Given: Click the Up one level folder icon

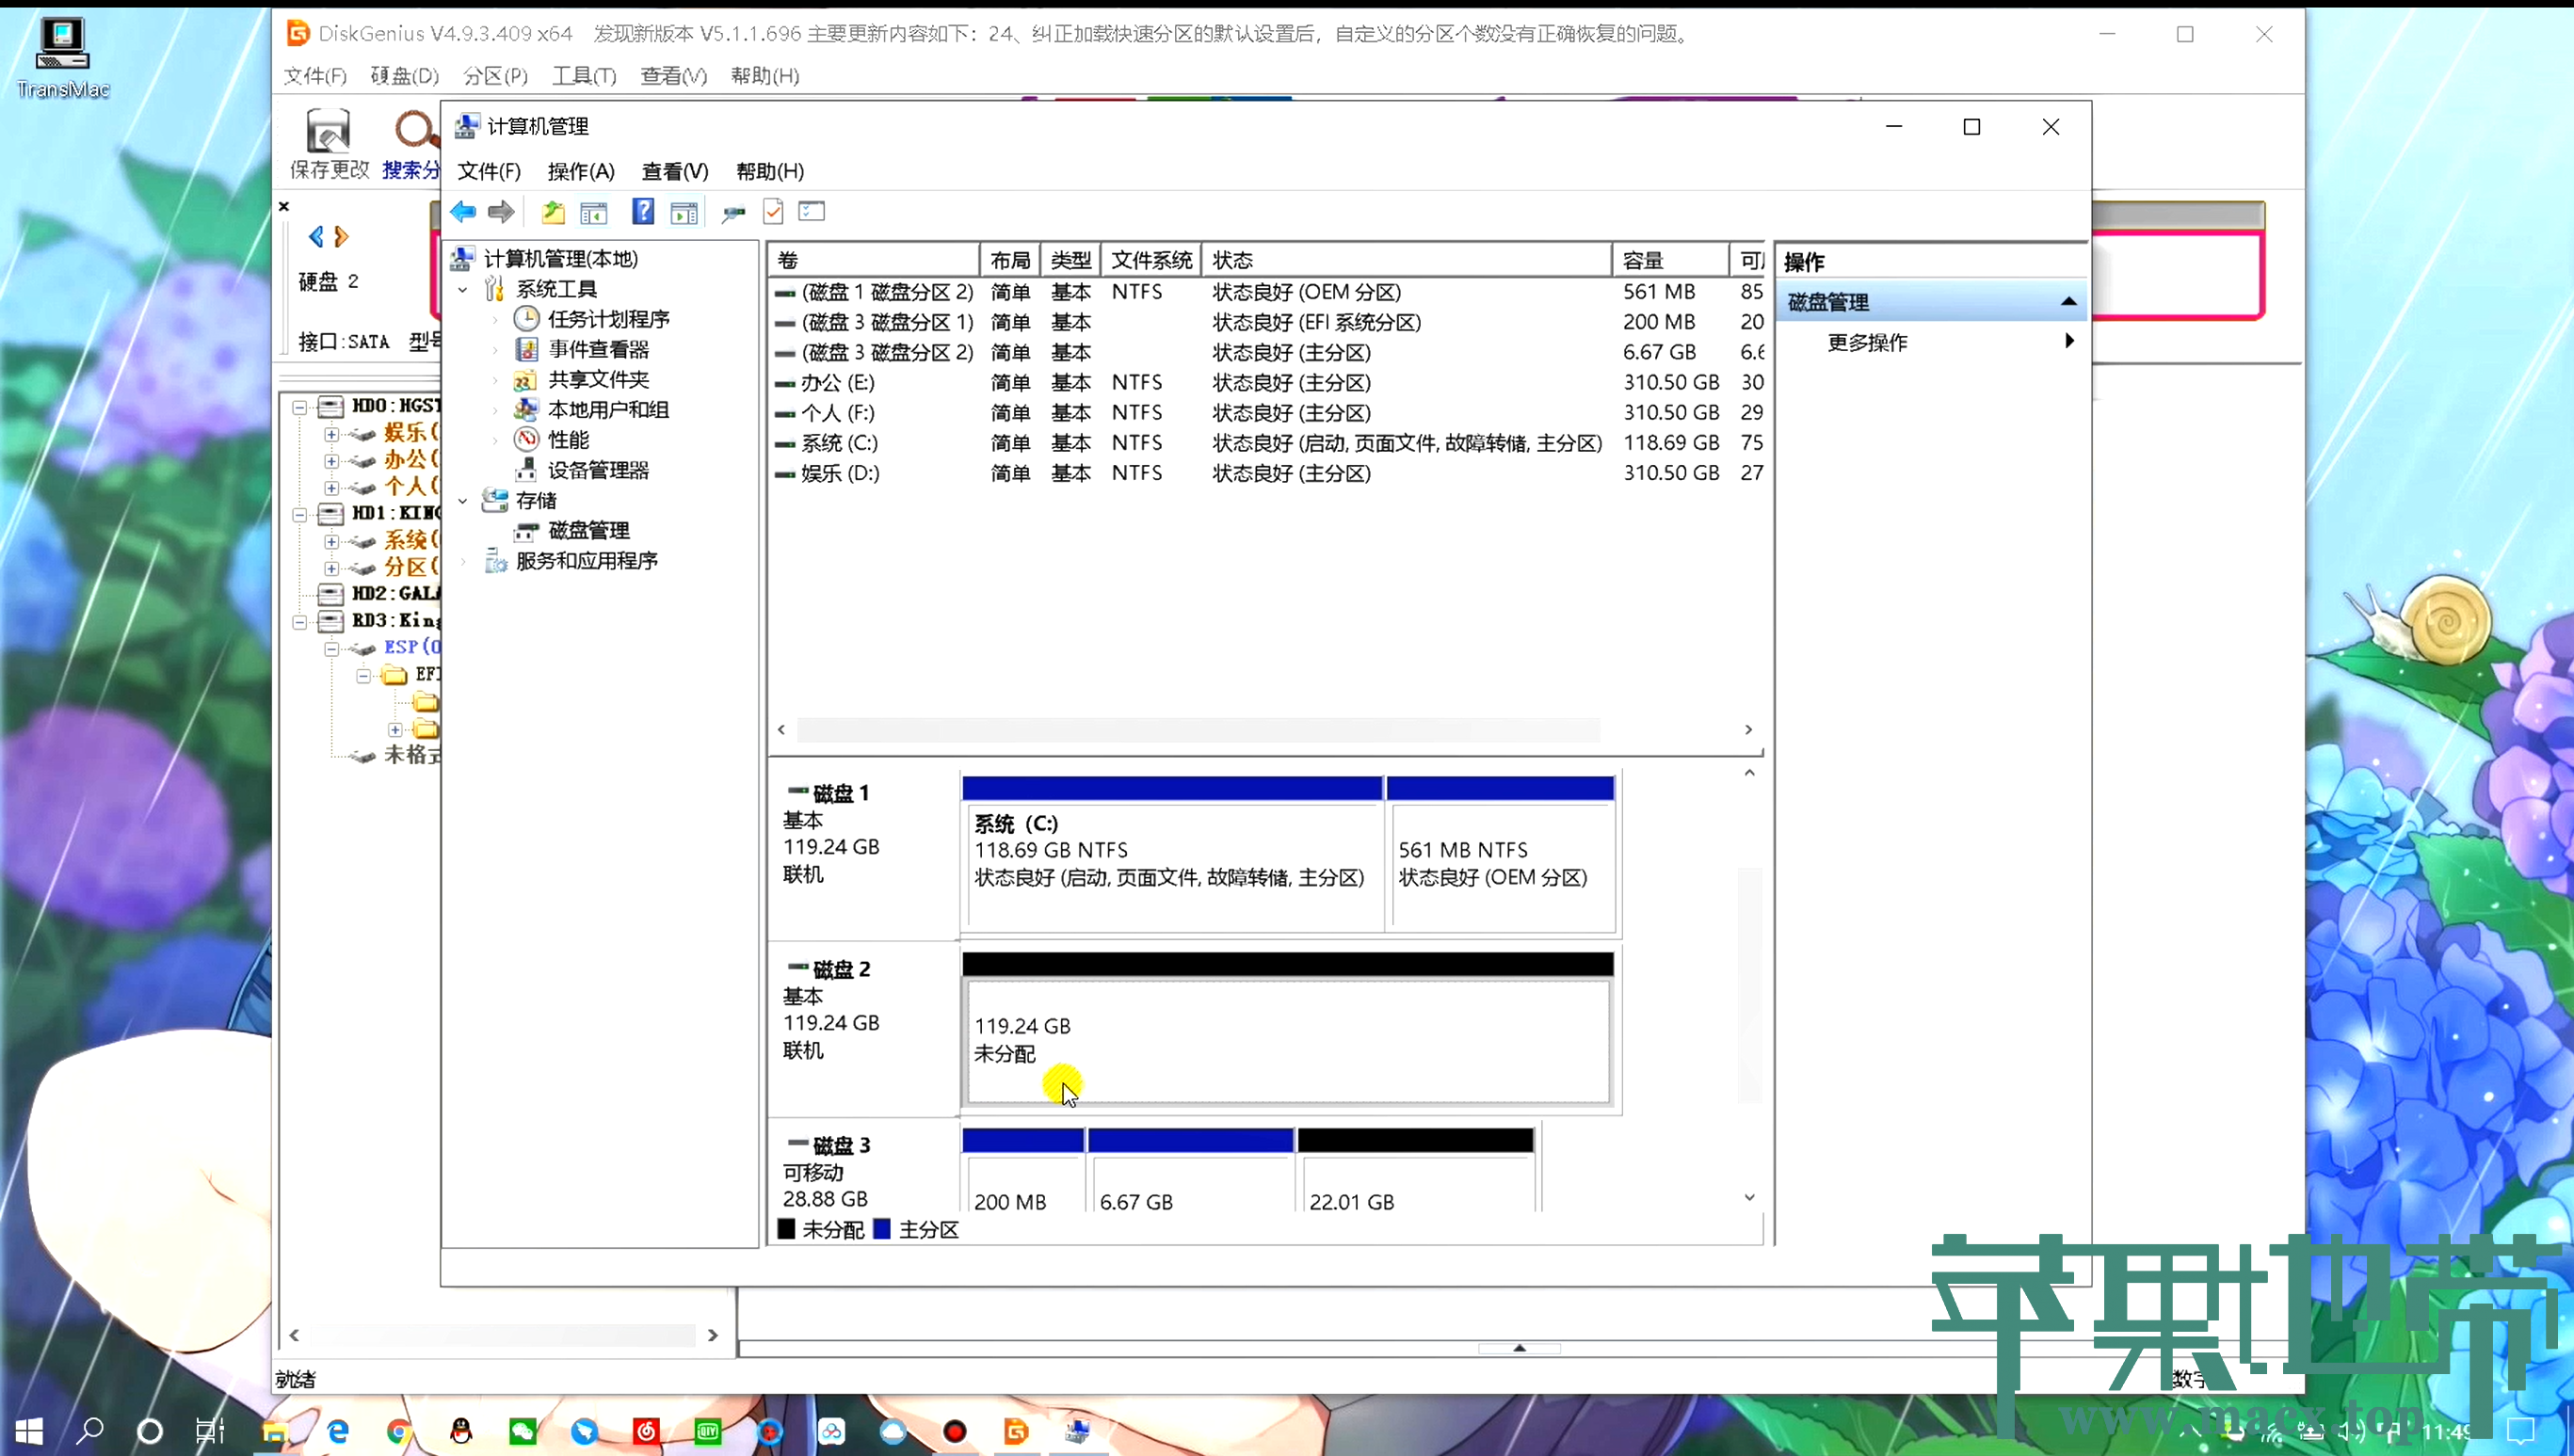Looking at the screenshot, I should coord(553,212).
